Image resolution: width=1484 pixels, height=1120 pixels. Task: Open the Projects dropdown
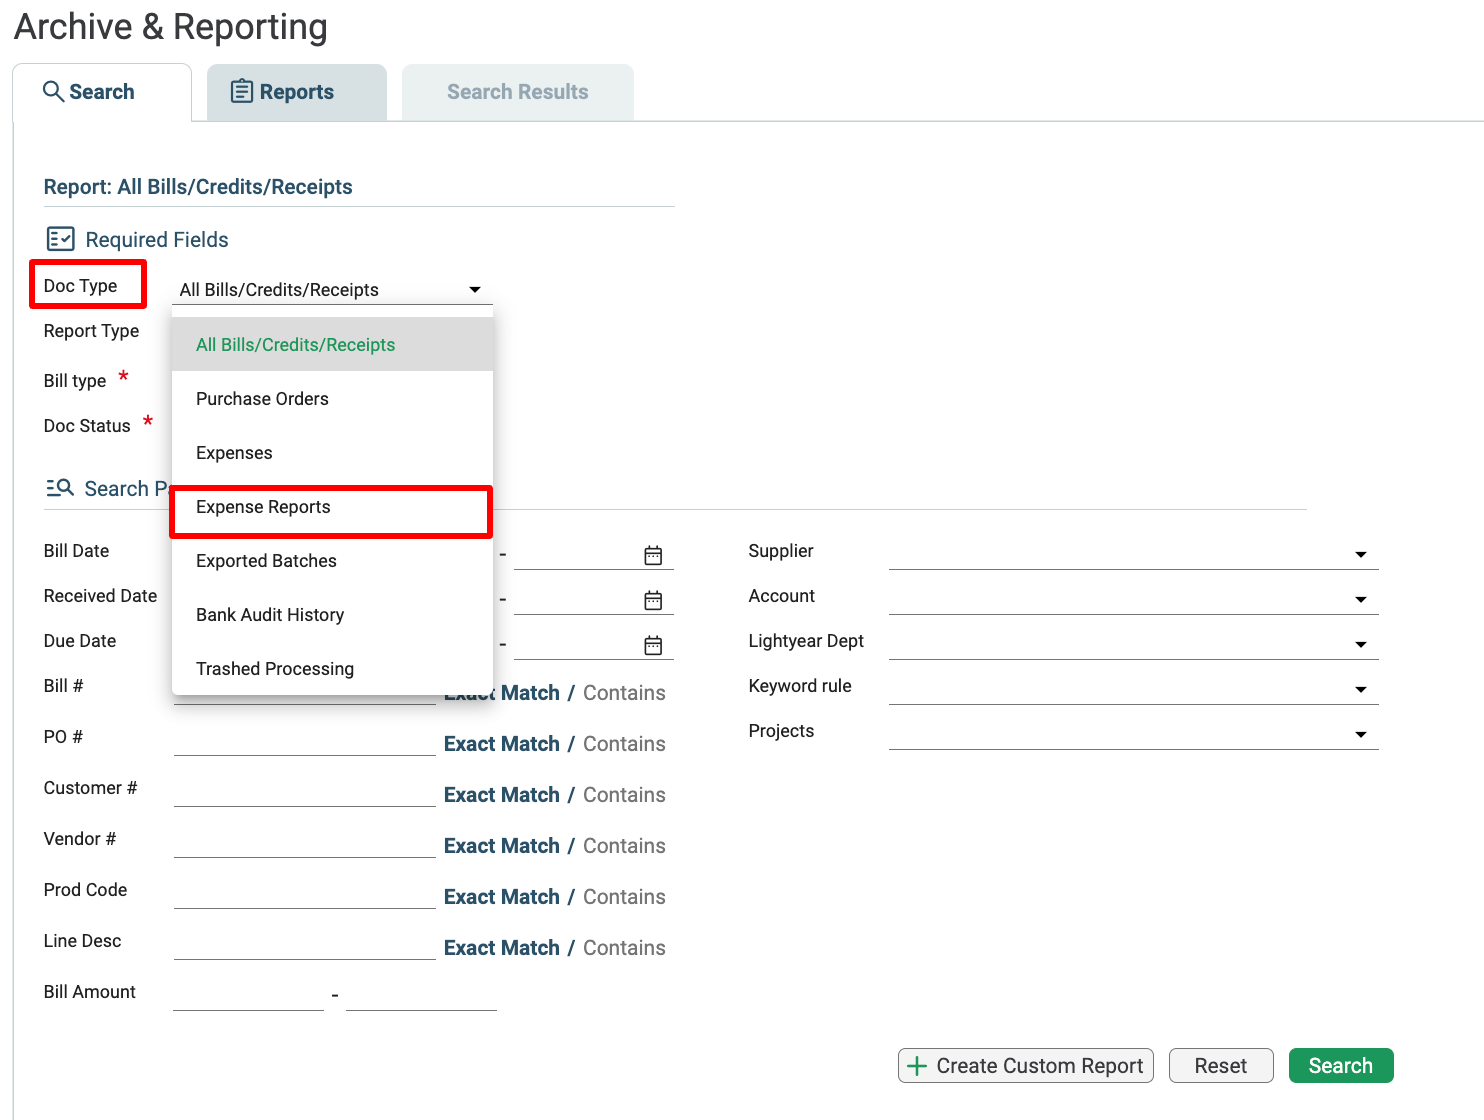click(x=1133, y=733)
